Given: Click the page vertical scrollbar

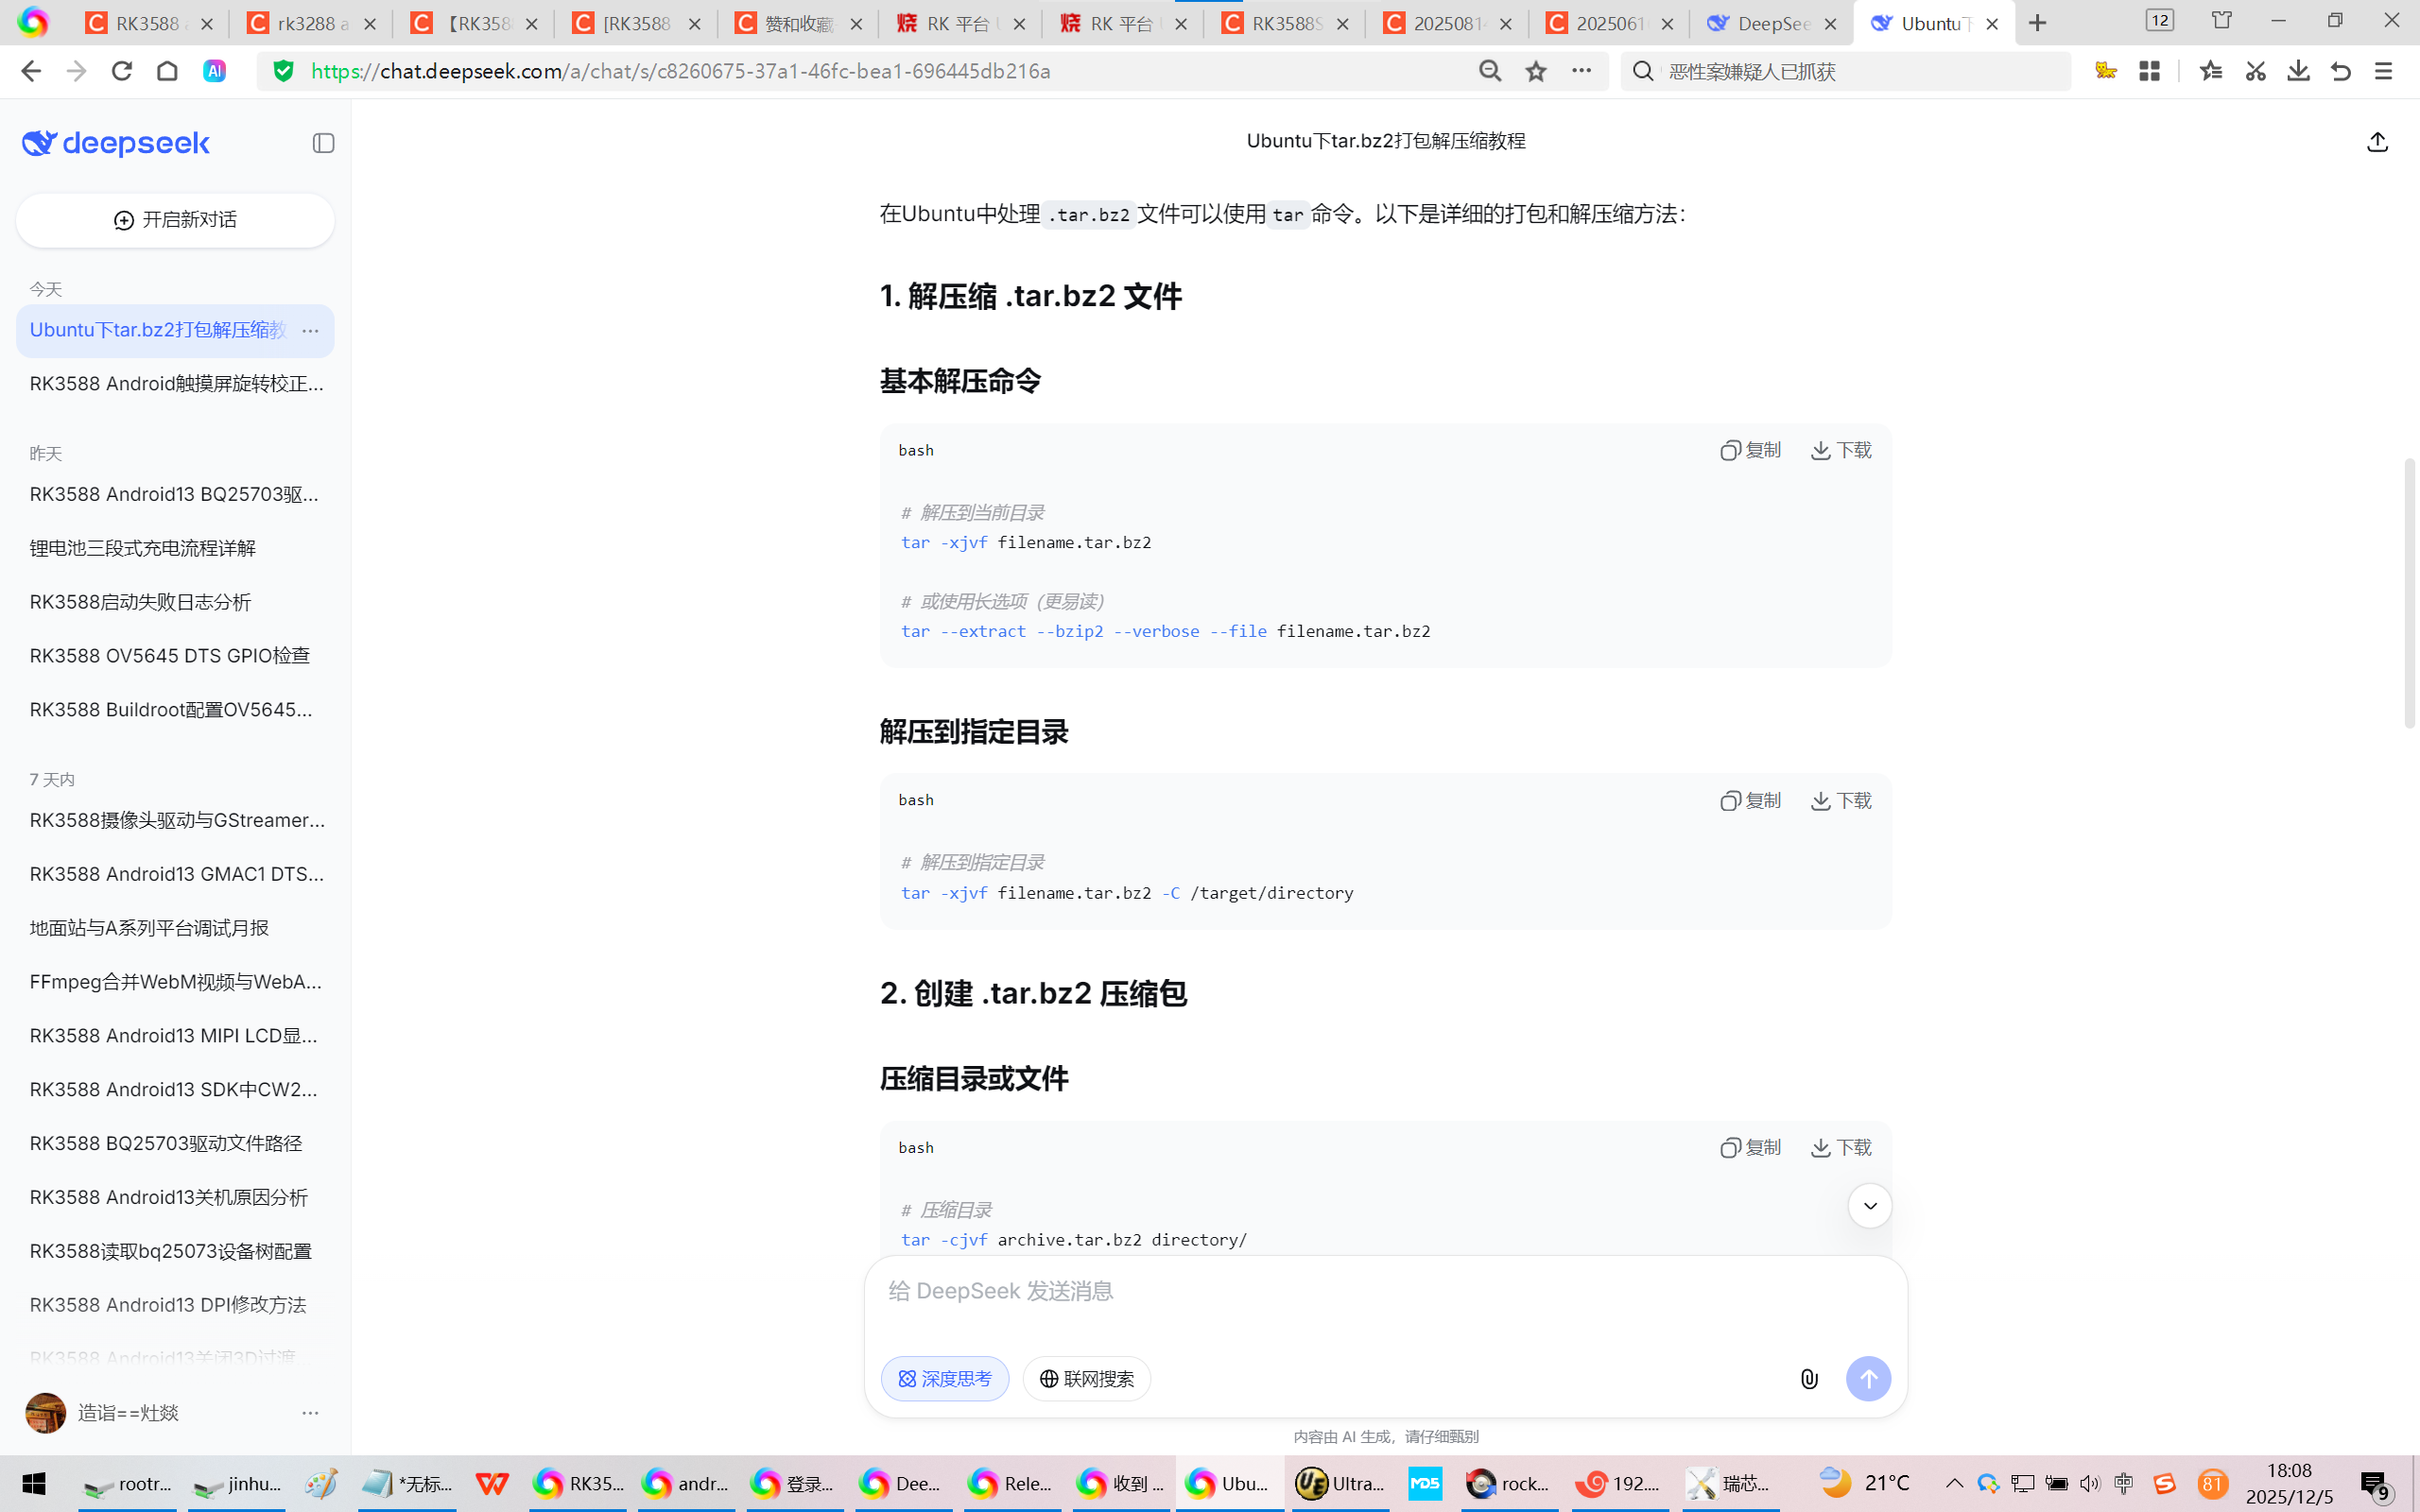Looking at the screenshot, I should (x=2409, y=592).
